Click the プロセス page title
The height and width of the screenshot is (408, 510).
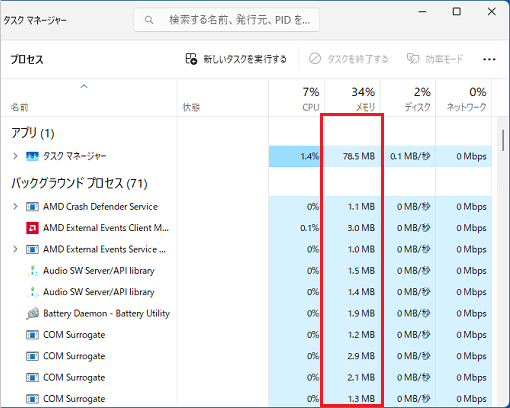coord(27,60)
